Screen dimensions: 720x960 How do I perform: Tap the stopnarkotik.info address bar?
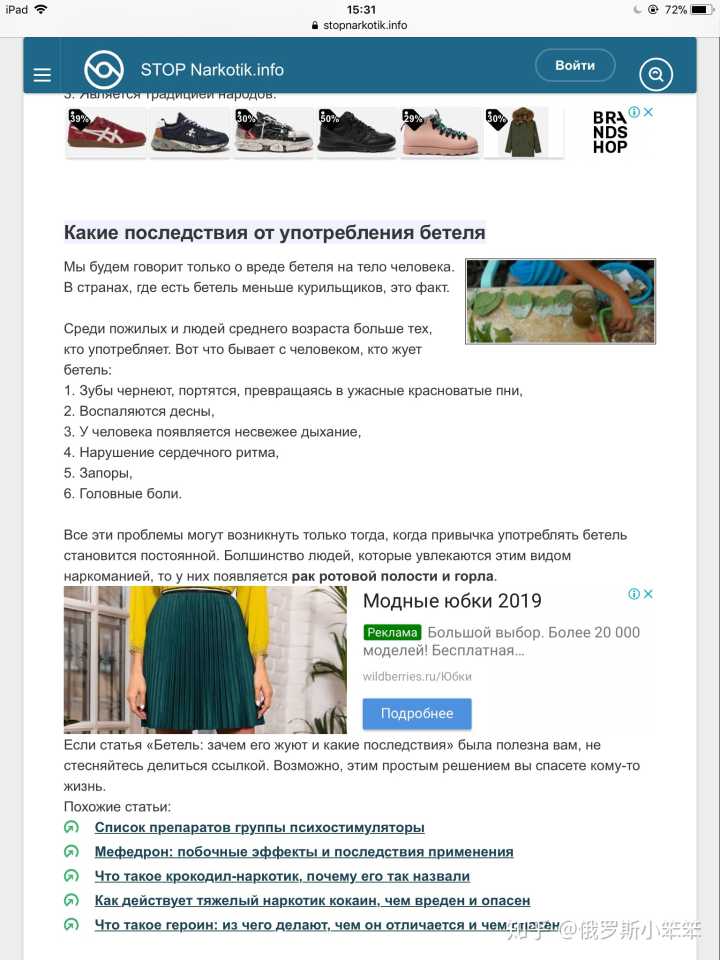tap(360, 25)
